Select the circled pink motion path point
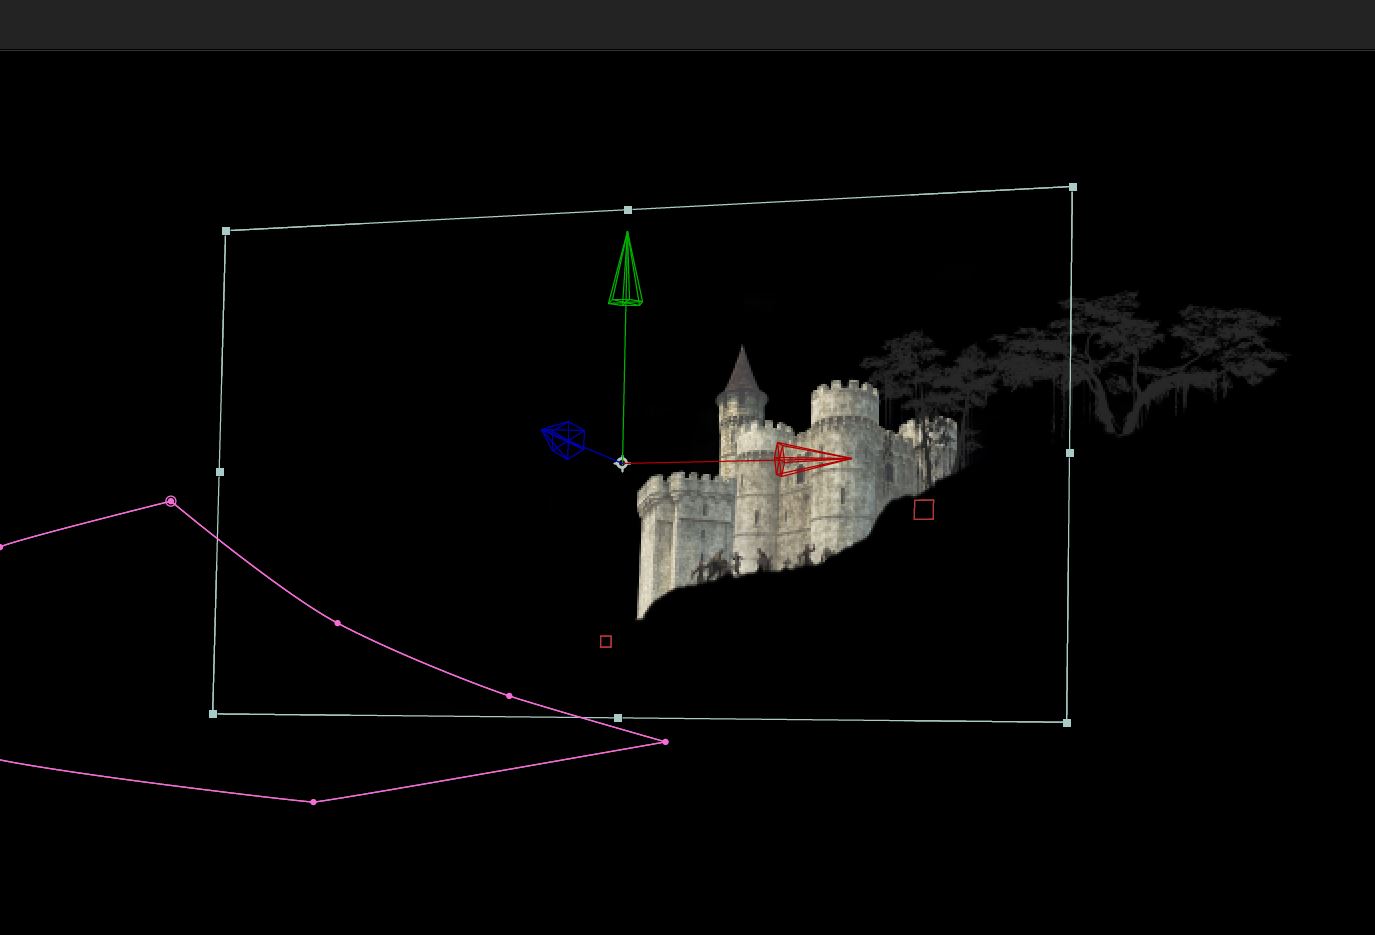The width and height of the screenshot is (1375, 935). point(171,501)
